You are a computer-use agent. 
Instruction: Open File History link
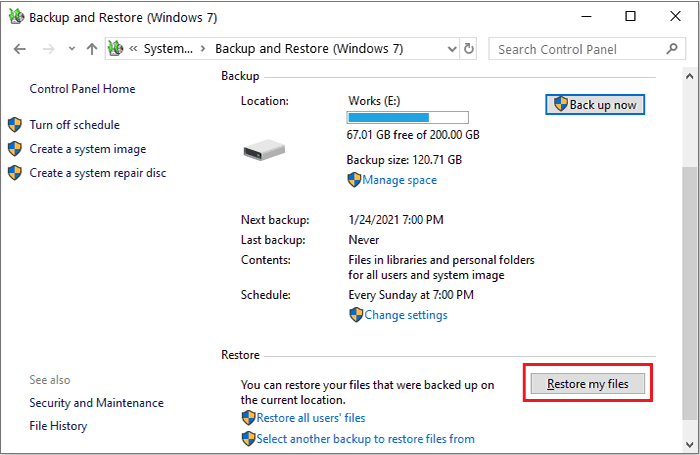click(58, 426)
